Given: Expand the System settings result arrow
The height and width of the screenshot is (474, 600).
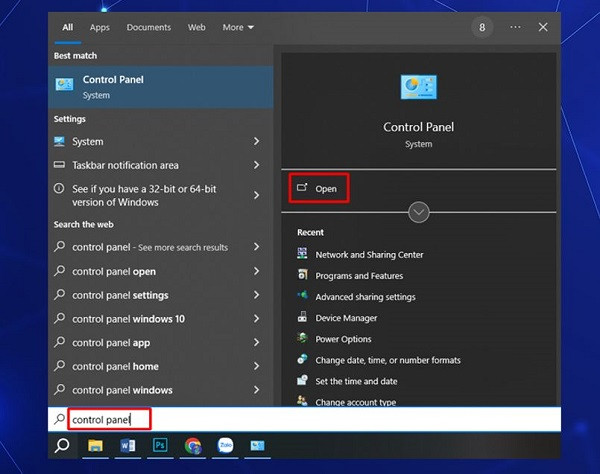Looking at the screenshot, I should pyautogui.click(x=256, y=142).
